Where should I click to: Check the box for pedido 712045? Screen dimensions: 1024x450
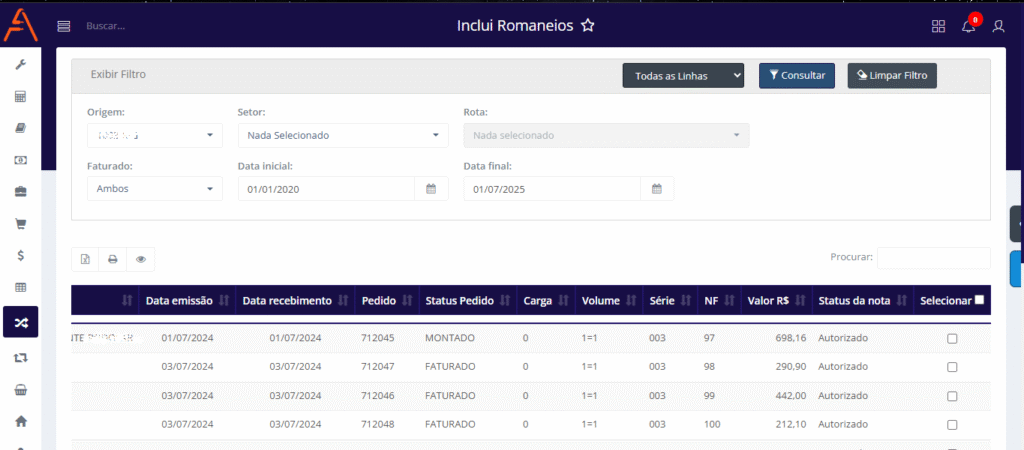pos(952,338)
